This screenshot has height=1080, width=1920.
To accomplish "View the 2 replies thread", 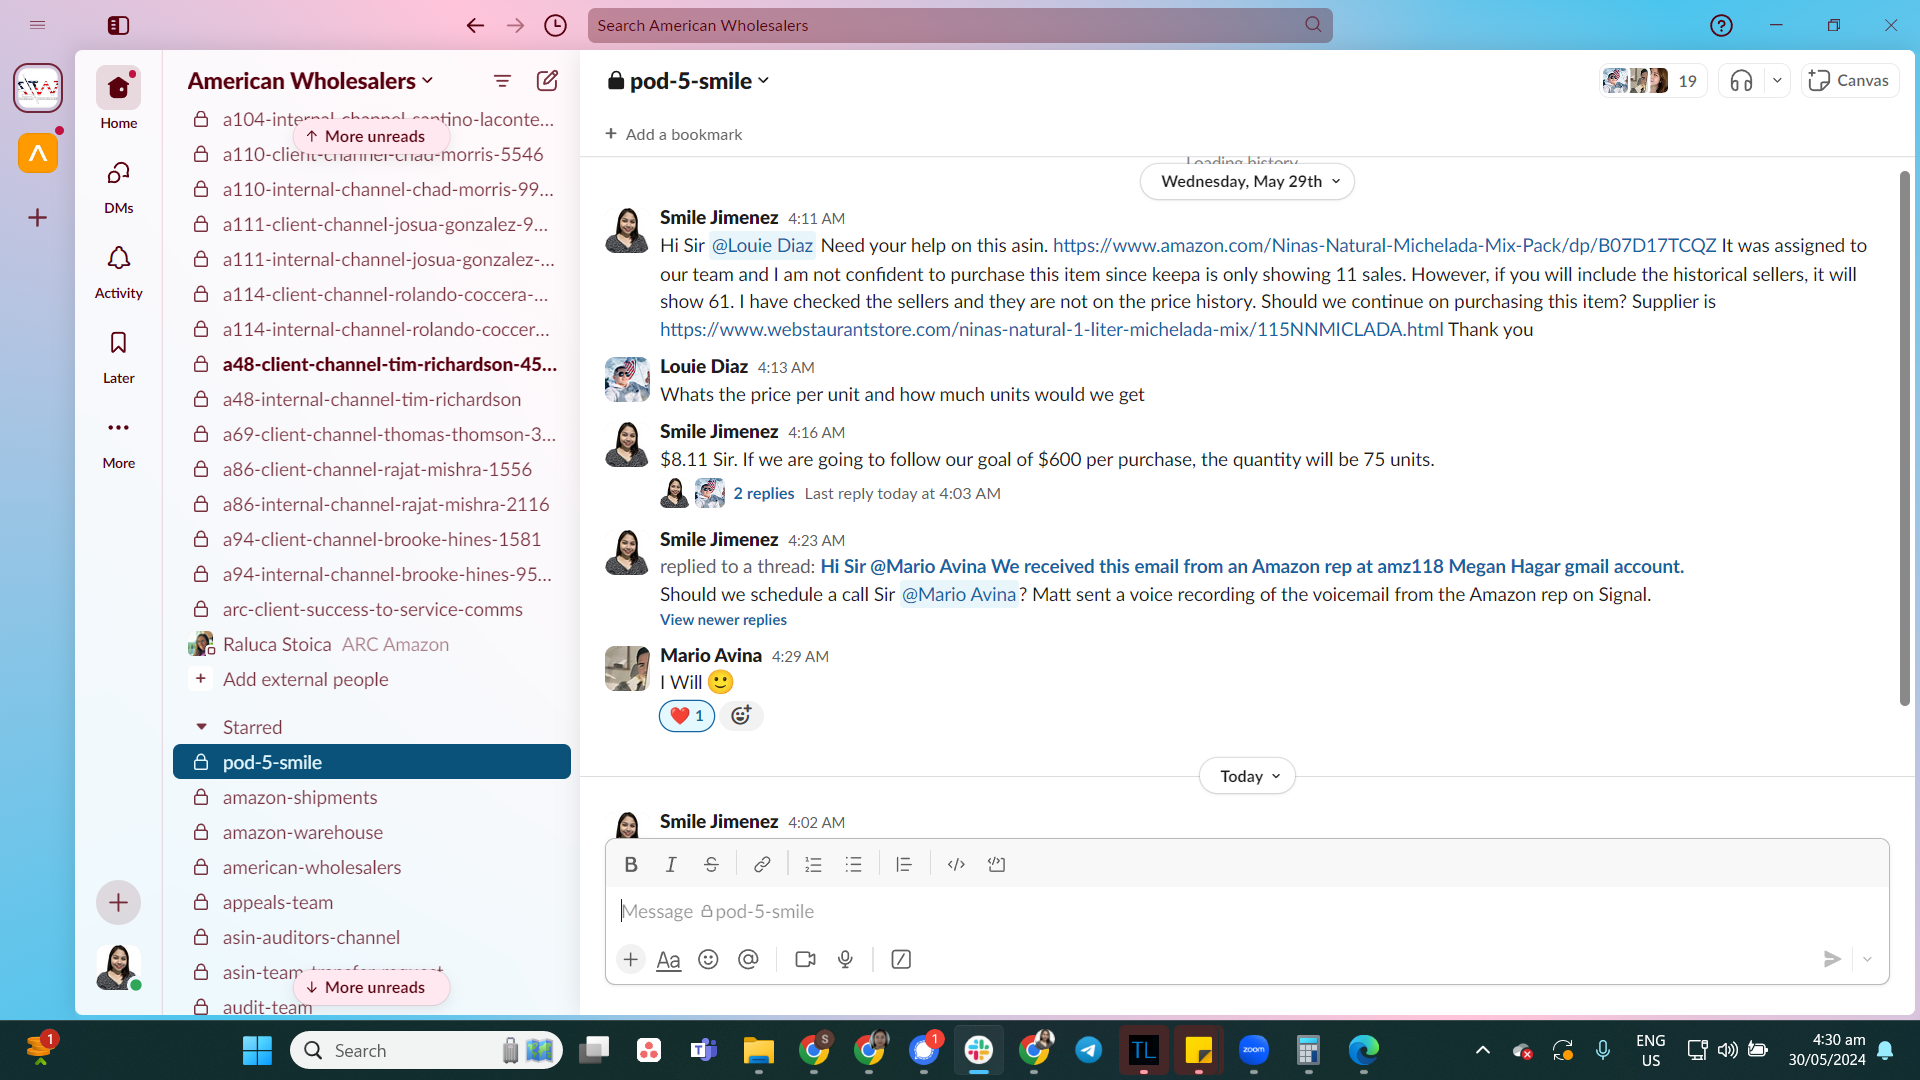I will point(764,494).
